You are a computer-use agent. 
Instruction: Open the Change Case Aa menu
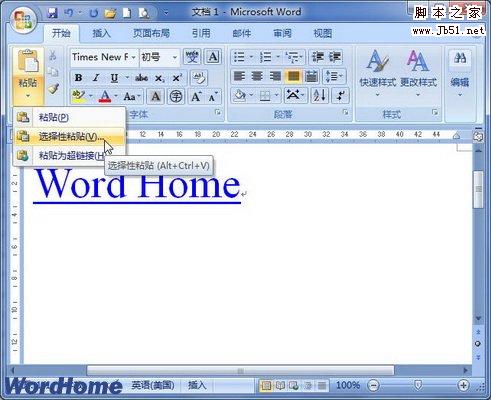[x=131, y=97]
